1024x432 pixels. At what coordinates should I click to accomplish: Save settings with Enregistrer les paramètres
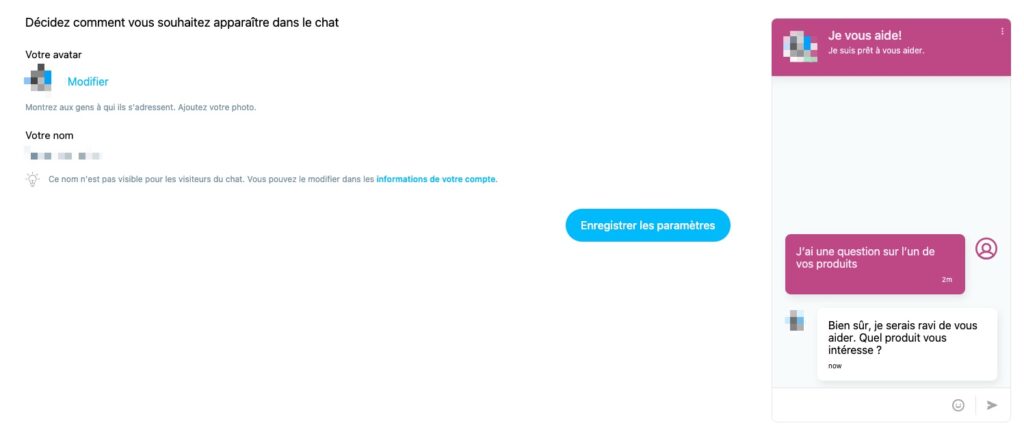click(647, 226)
